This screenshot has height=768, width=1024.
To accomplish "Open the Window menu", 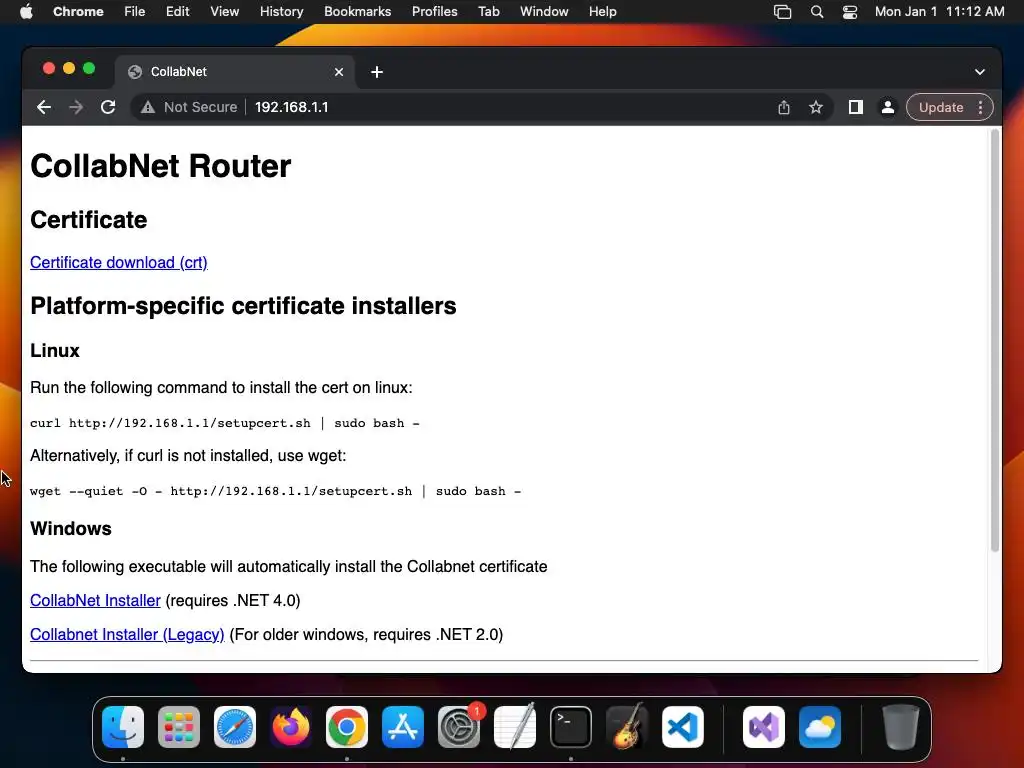I will click(544, 12).
